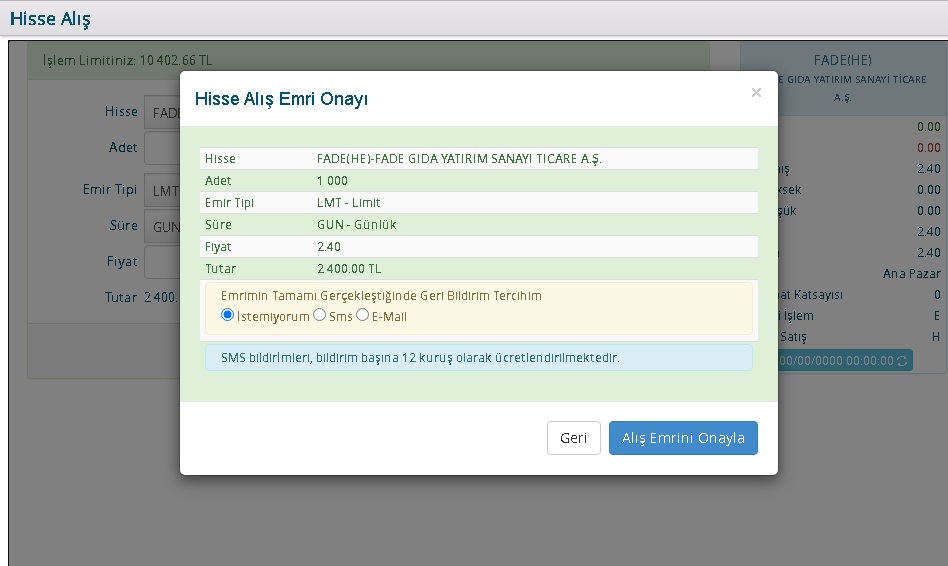Confirm with Alış Emrini Onayla button
Screen dimensions: 948x566
click(x=683, y=438)
